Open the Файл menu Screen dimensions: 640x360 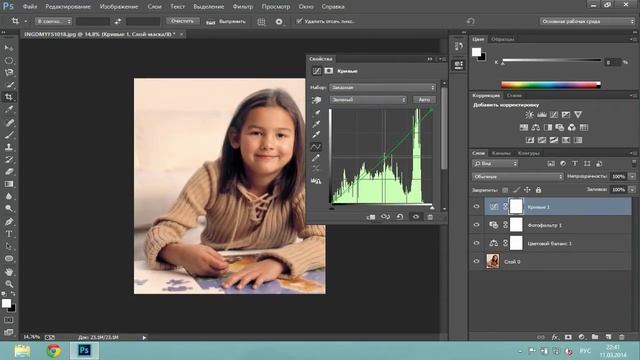(29, 7)
